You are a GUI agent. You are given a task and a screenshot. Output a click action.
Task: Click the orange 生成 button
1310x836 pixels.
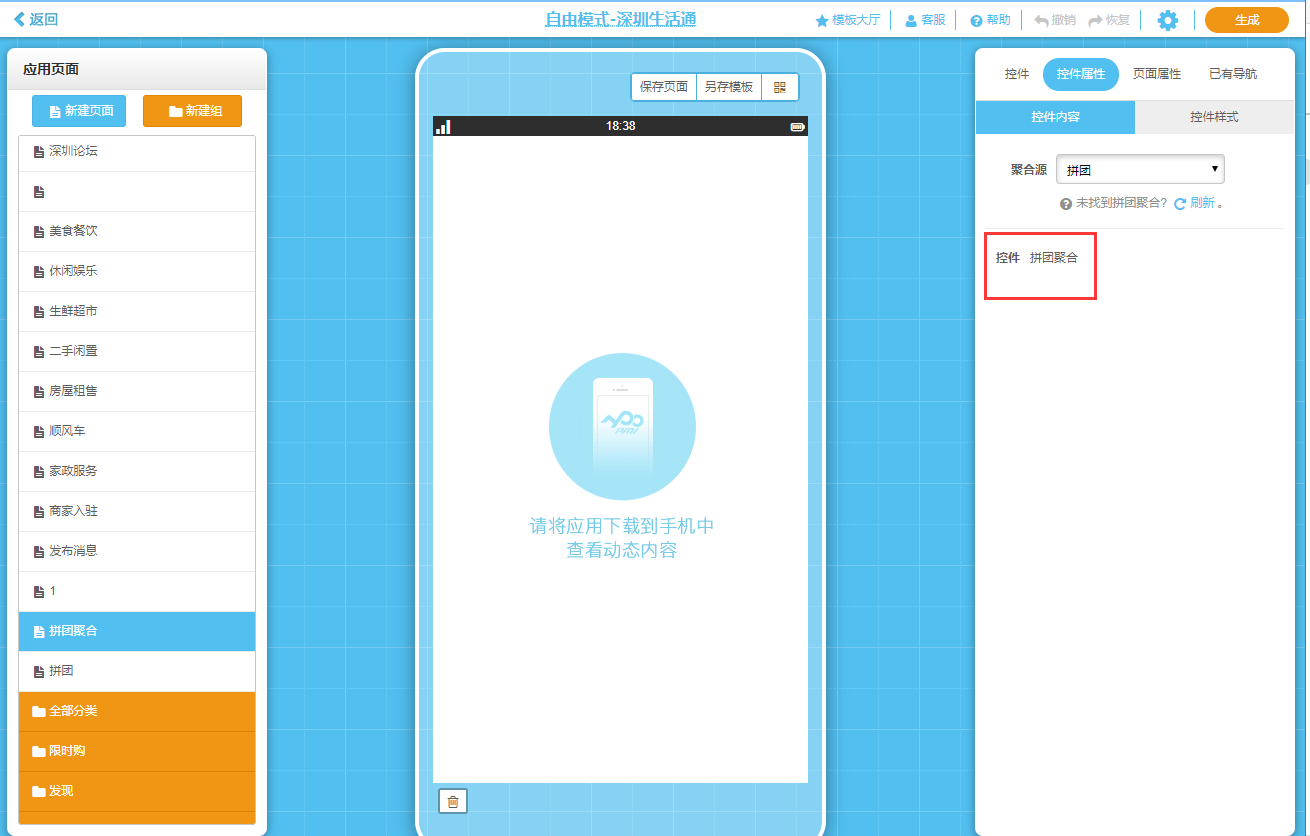point(1246,20)
